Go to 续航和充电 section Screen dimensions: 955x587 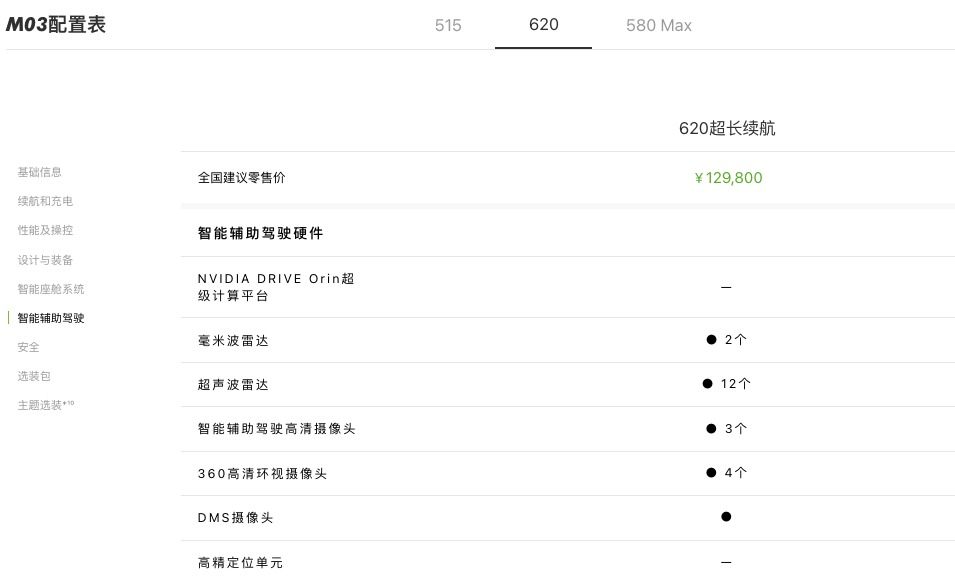click(45, 201)
